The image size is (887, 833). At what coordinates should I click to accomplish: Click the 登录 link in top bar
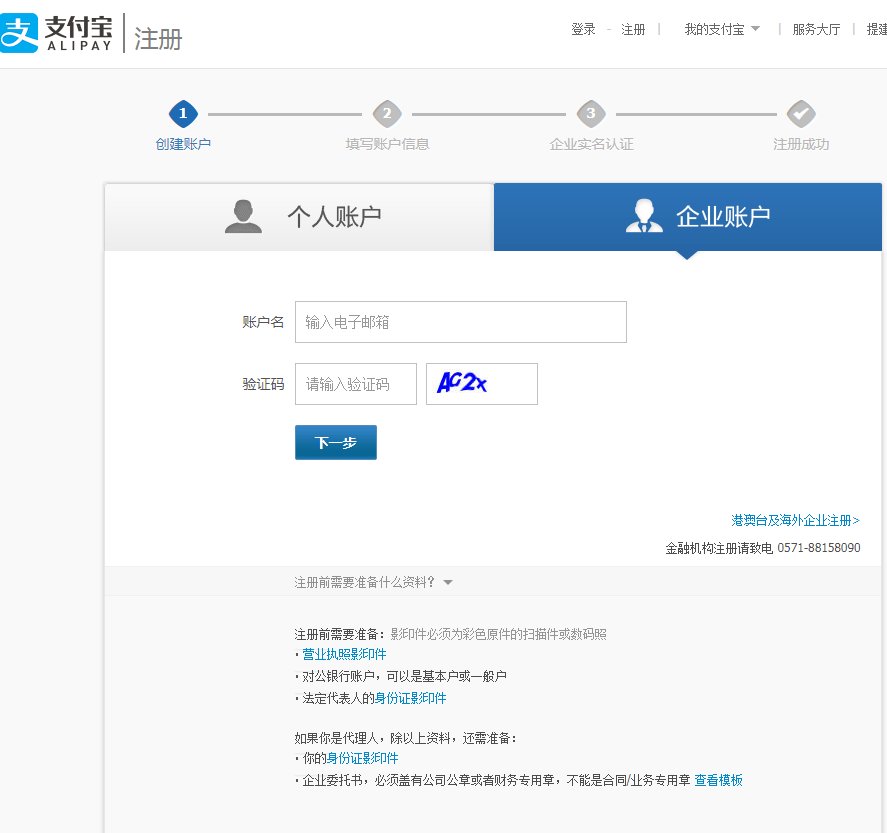[582, 29]
